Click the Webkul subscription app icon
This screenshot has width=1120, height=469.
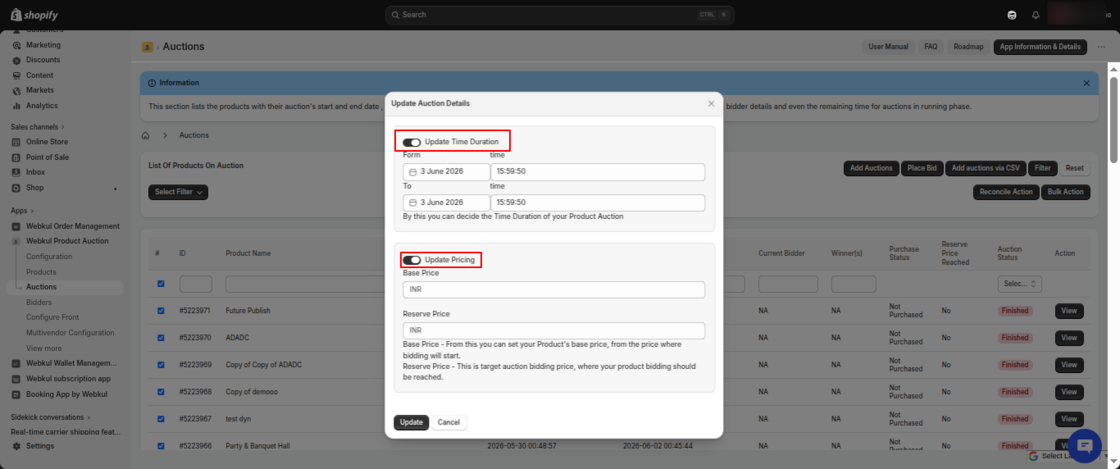pyautogui.click(x=16, y=378)
